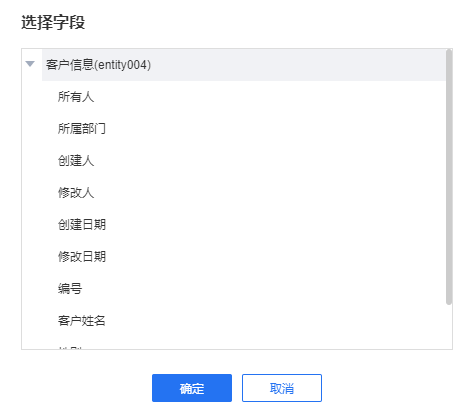Select the 客户信息(entity004) root node
The width and height of the screenshot is (473, 413).
pyautogui.click(x=98, y=65)
